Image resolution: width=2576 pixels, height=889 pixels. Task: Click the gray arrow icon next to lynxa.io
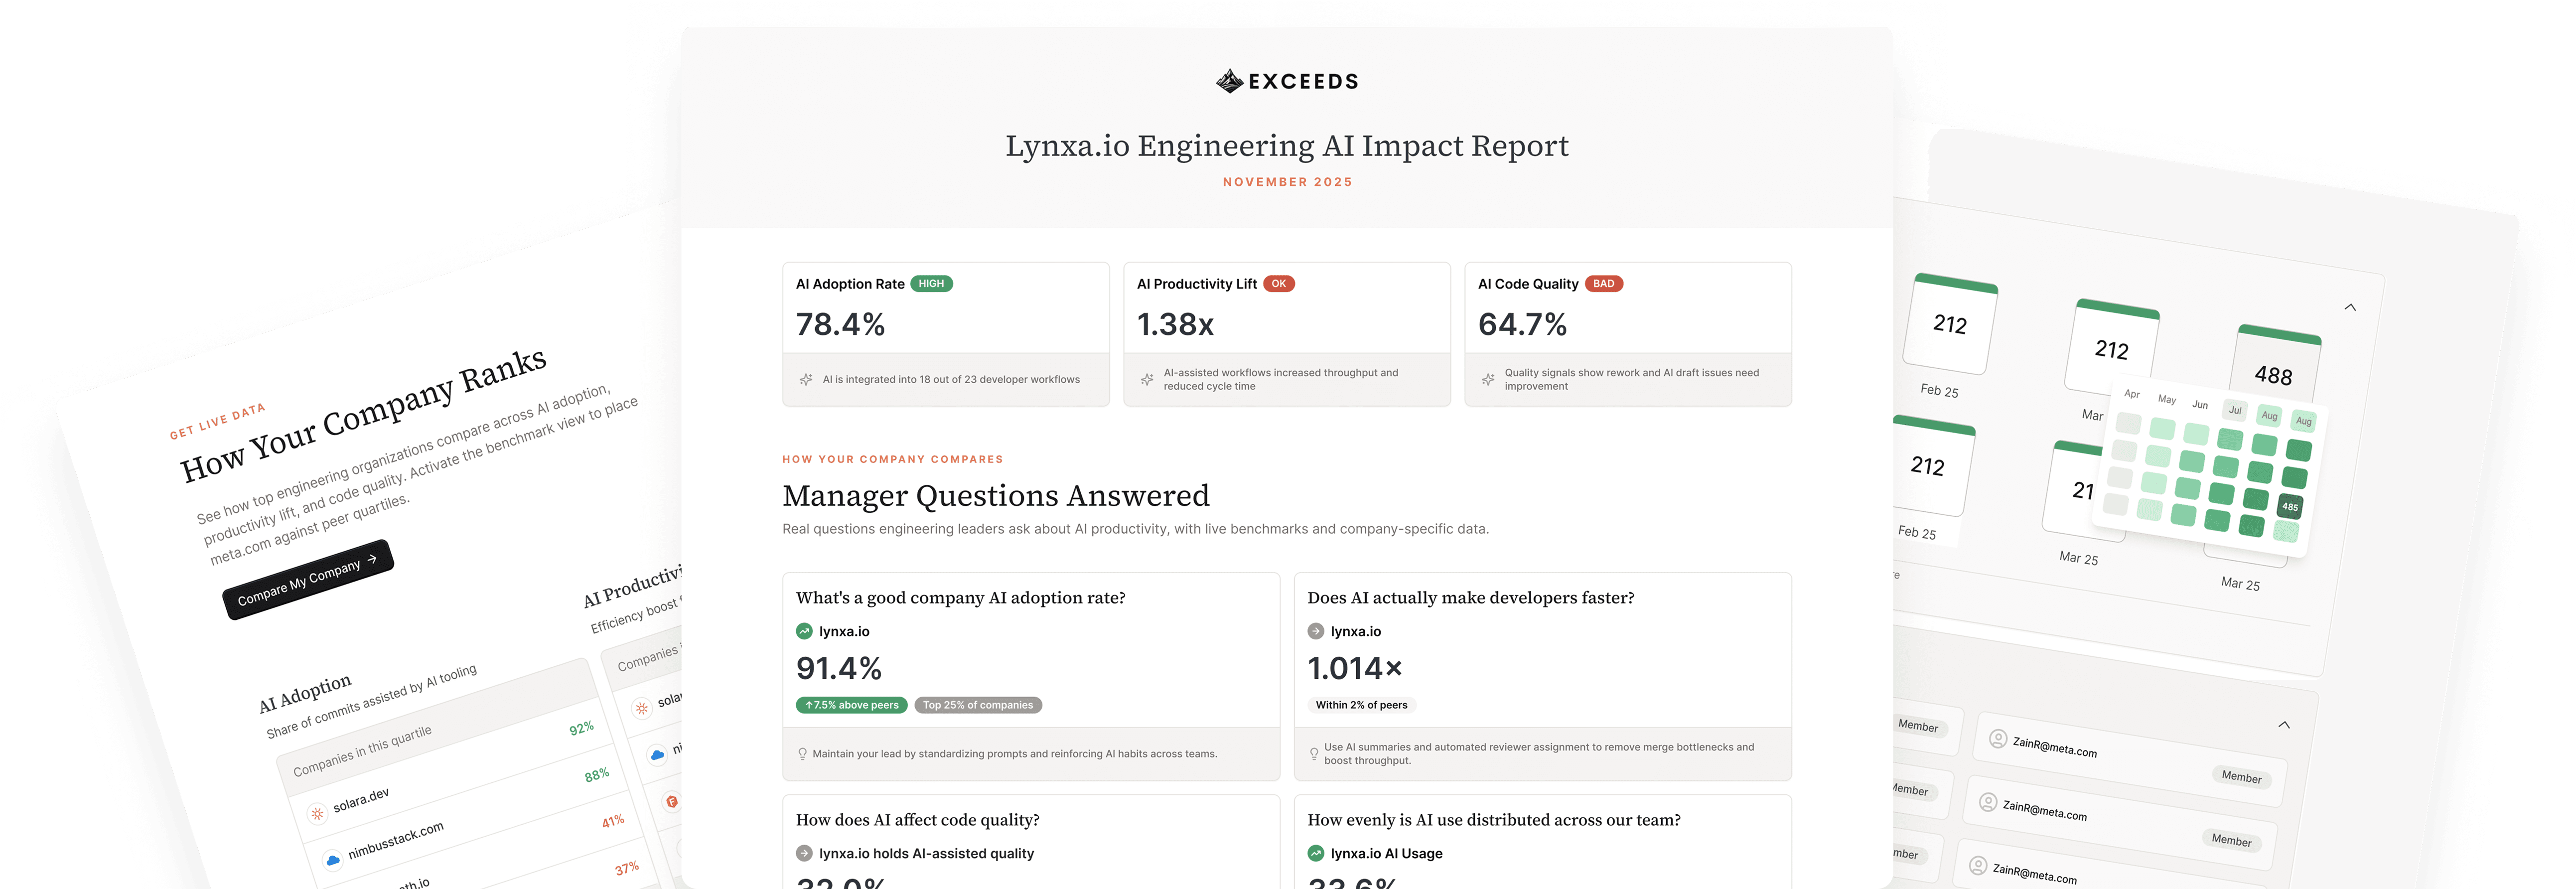point(1315,631)
